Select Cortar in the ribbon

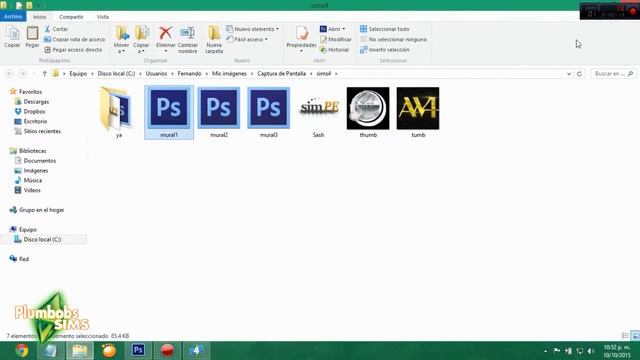click(56, 29)
